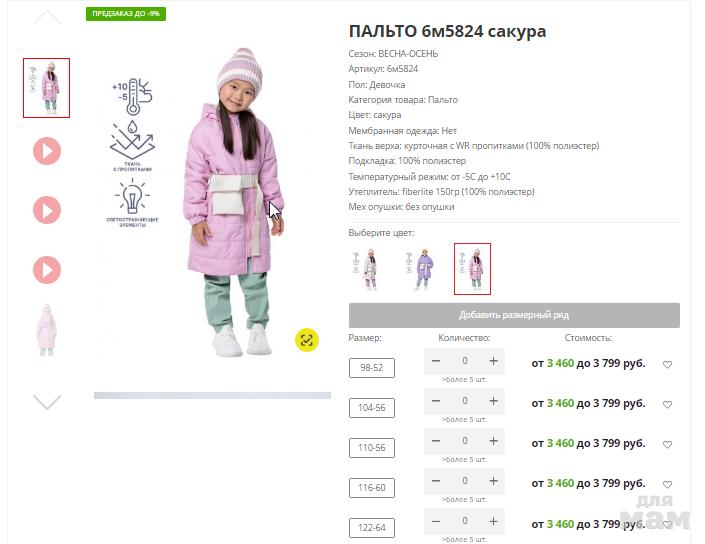Play the third product video thumbnail
Screen dimensions: 705x544
tap(47, 270)
